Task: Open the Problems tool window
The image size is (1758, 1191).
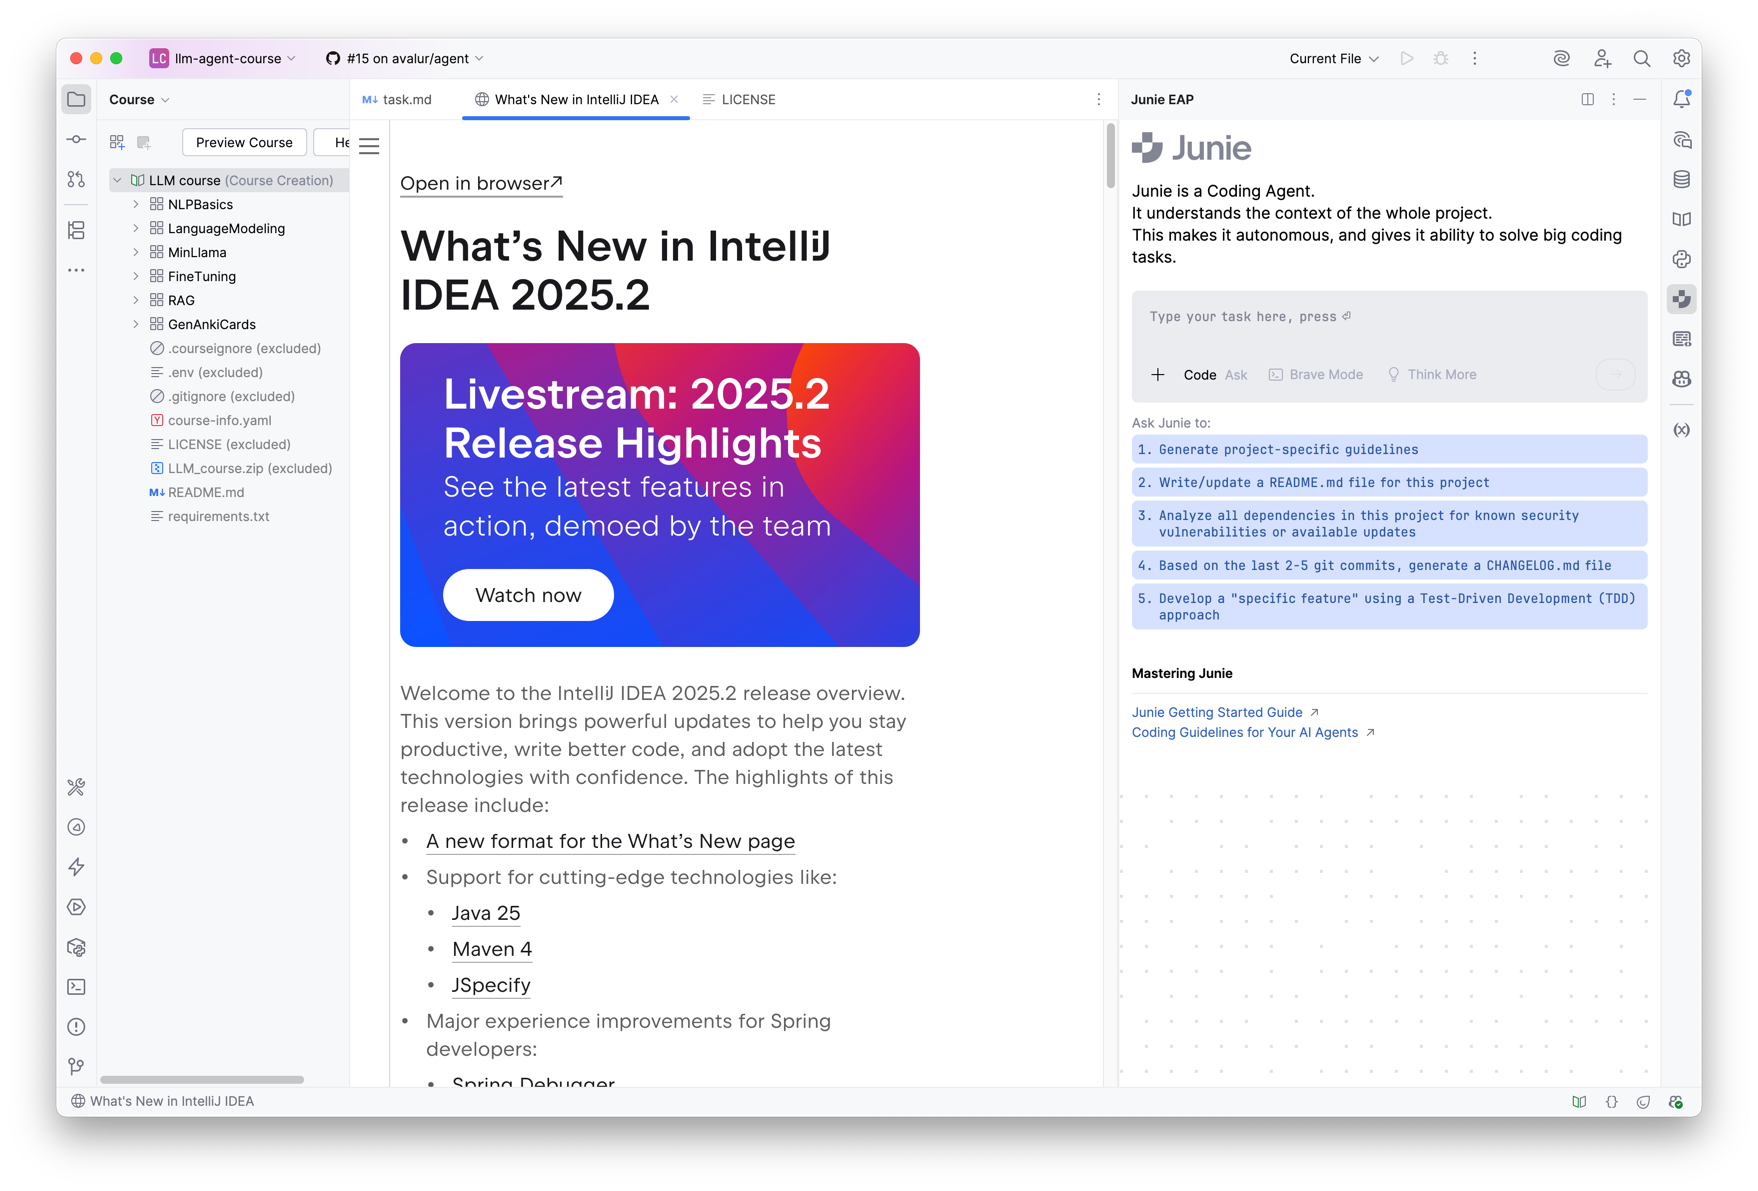Action: point(76,1026)
